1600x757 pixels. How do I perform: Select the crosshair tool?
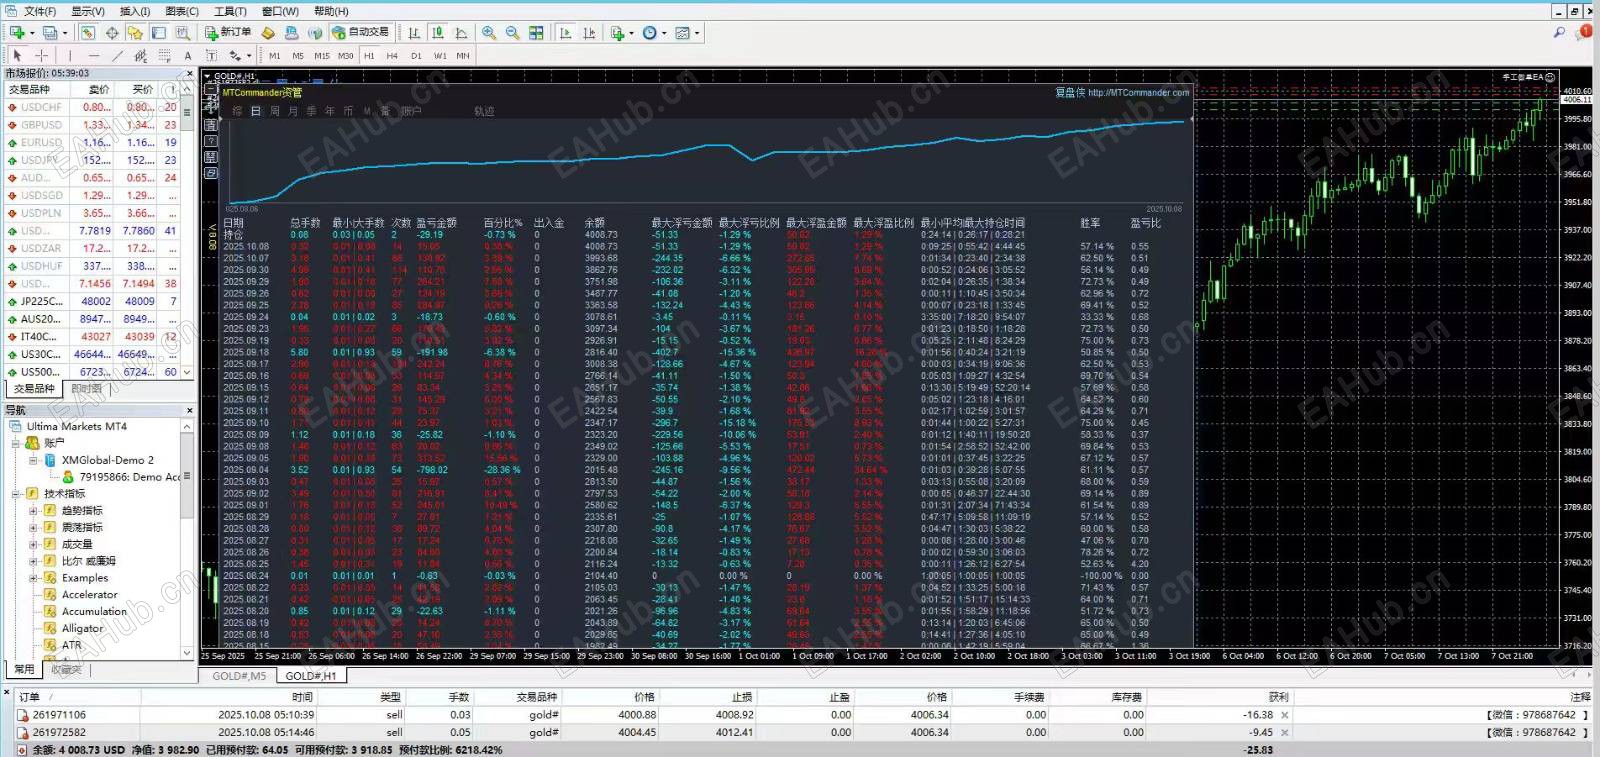(41, 55)
